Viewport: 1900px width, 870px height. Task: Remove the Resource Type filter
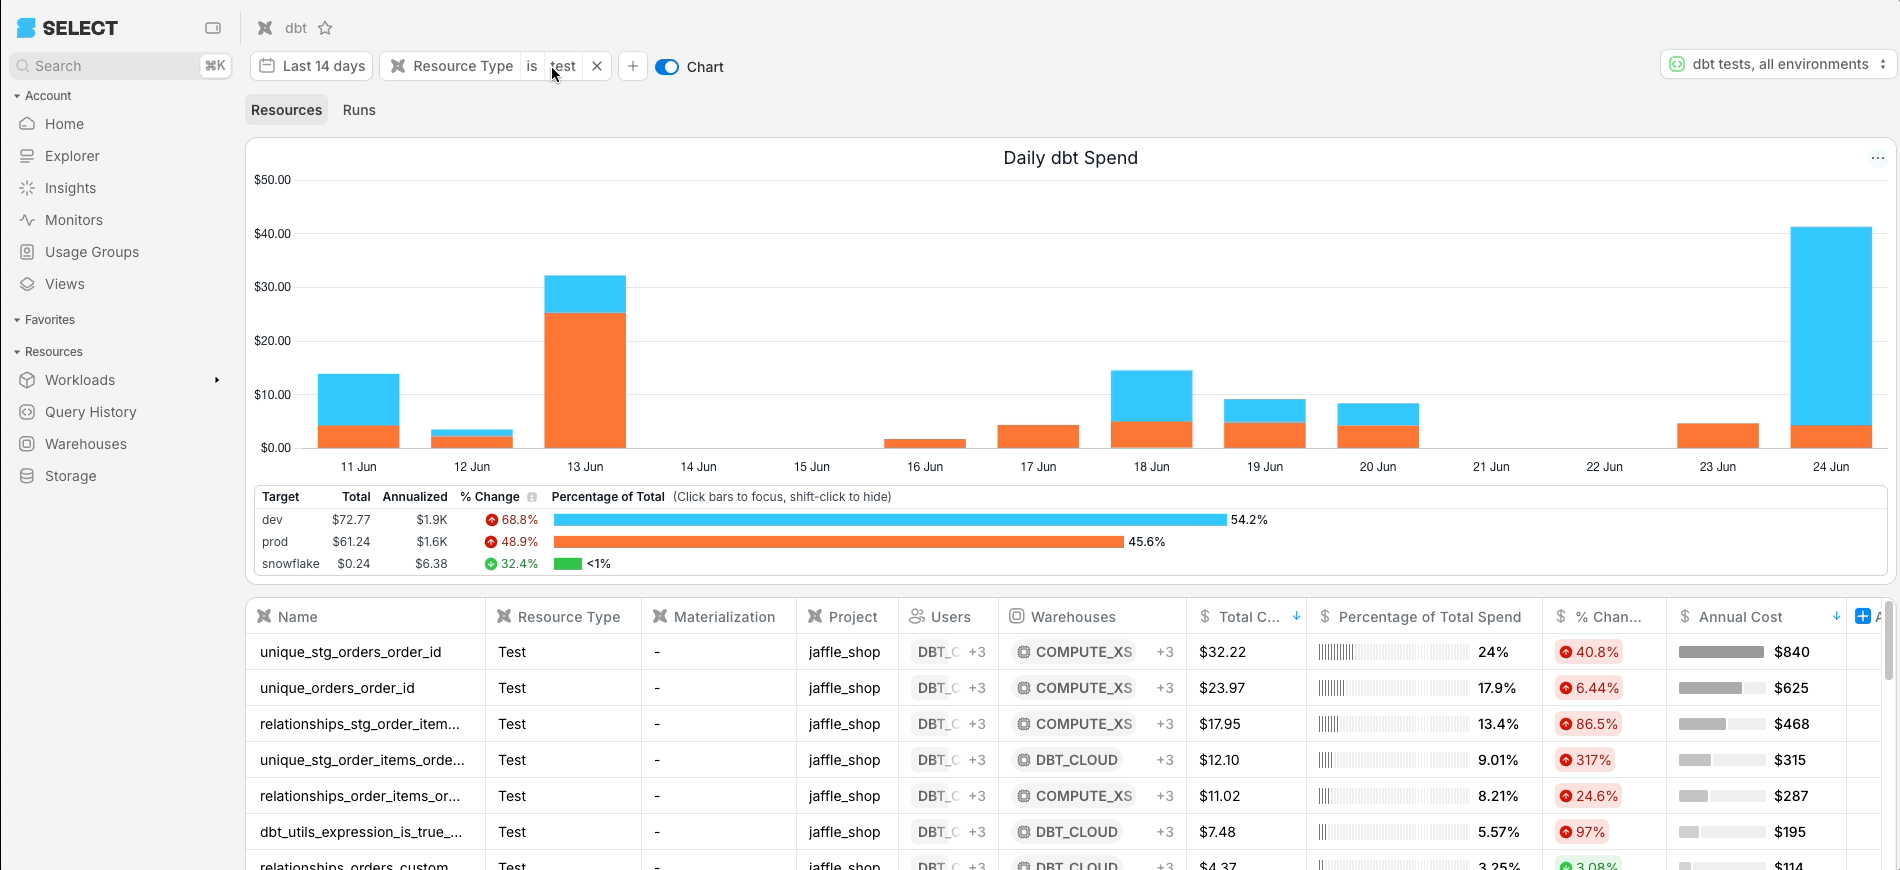tap(597, 66)
